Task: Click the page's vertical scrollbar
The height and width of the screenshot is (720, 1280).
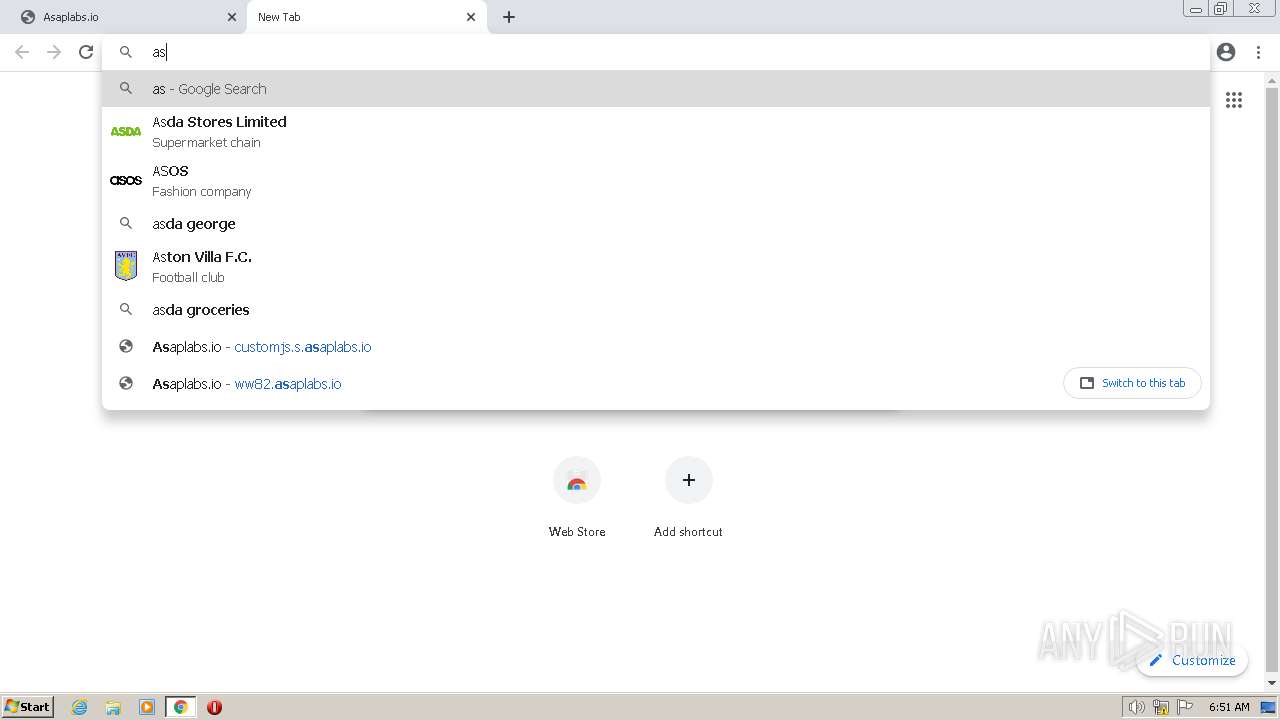Action: [x=1272, y=380]
